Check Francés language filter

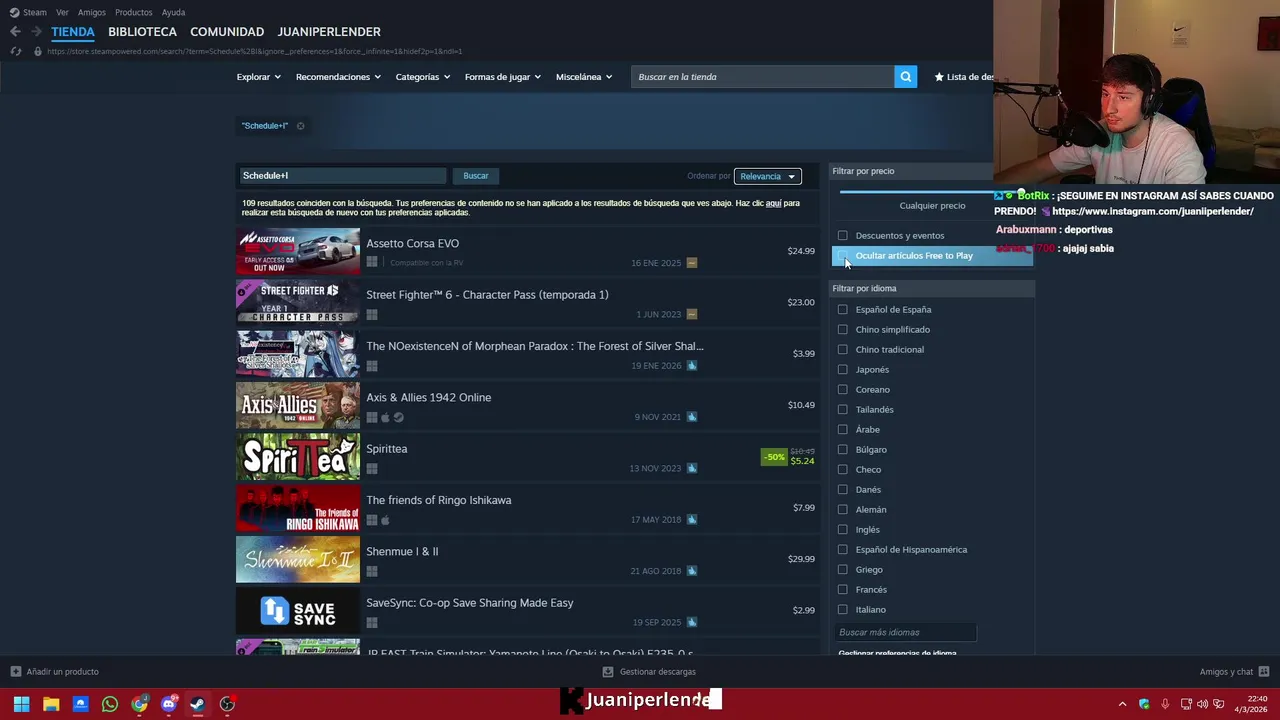pyautogui.click(x=843, y=590)
